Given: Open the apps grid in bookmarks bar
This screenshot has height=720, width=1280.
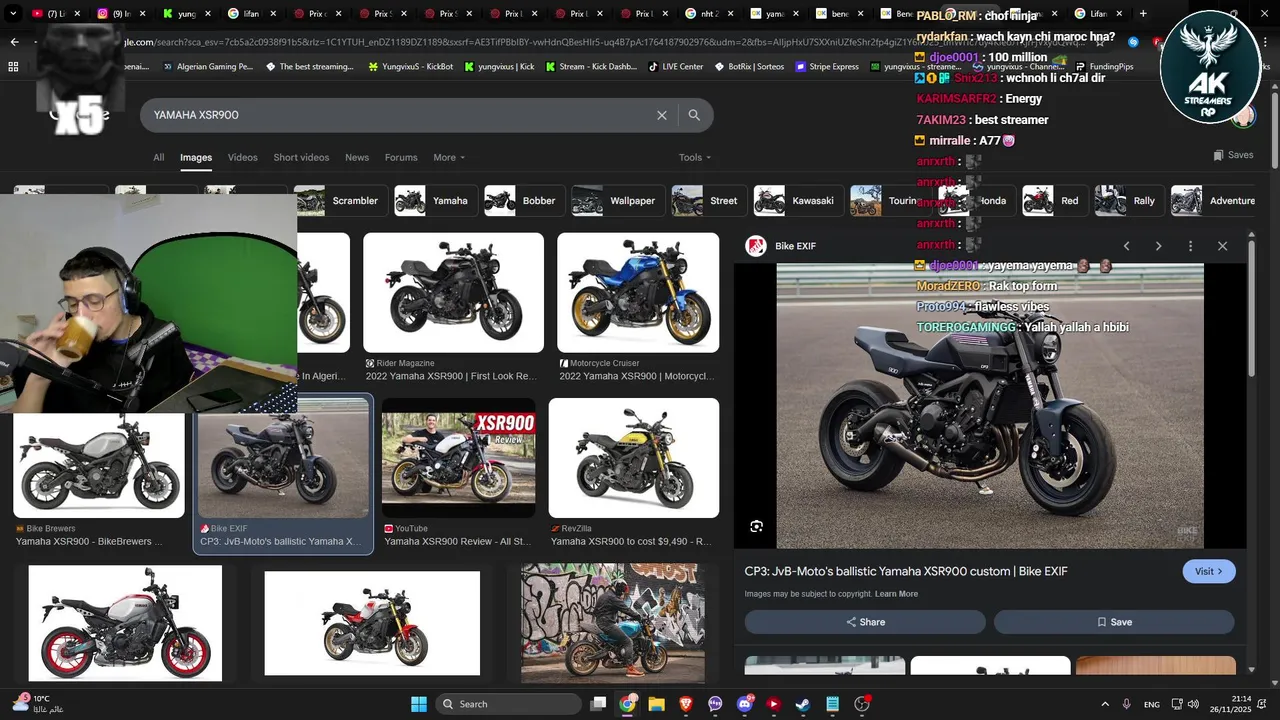Looking at the screenshot, I should [13, 66].
